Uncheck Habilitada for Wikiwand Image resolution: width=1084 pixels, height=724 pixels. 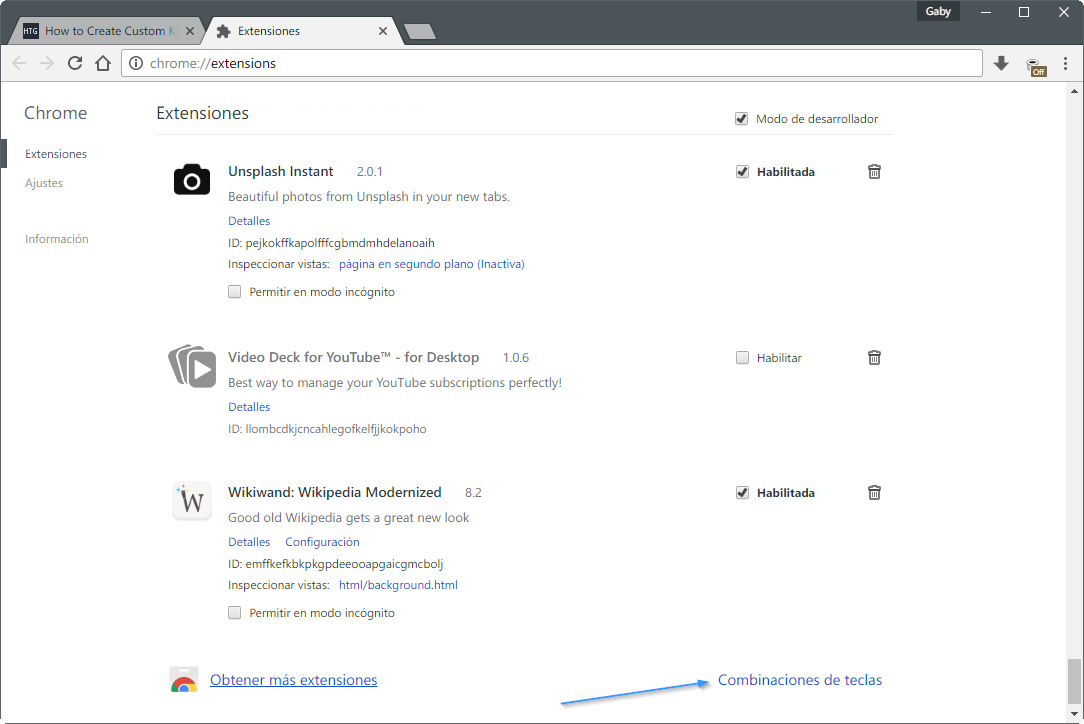pos(742,492)
